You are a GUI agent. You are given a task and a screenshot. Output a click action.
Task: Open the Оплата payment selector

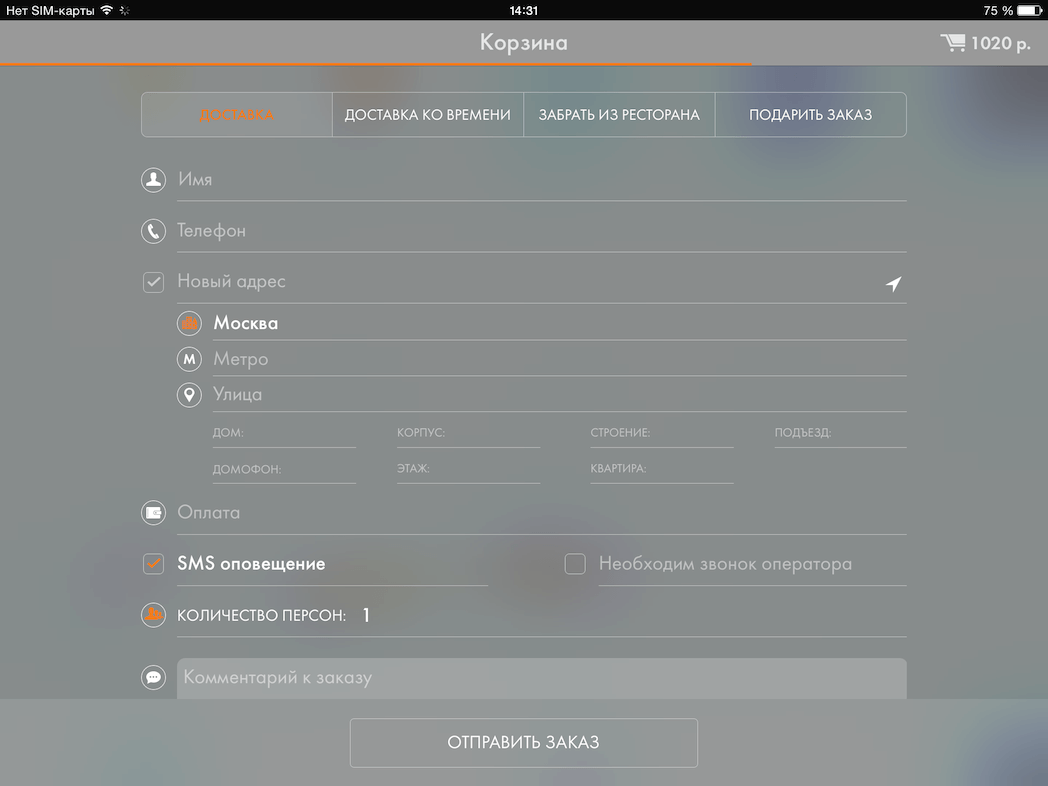point(541,513)
